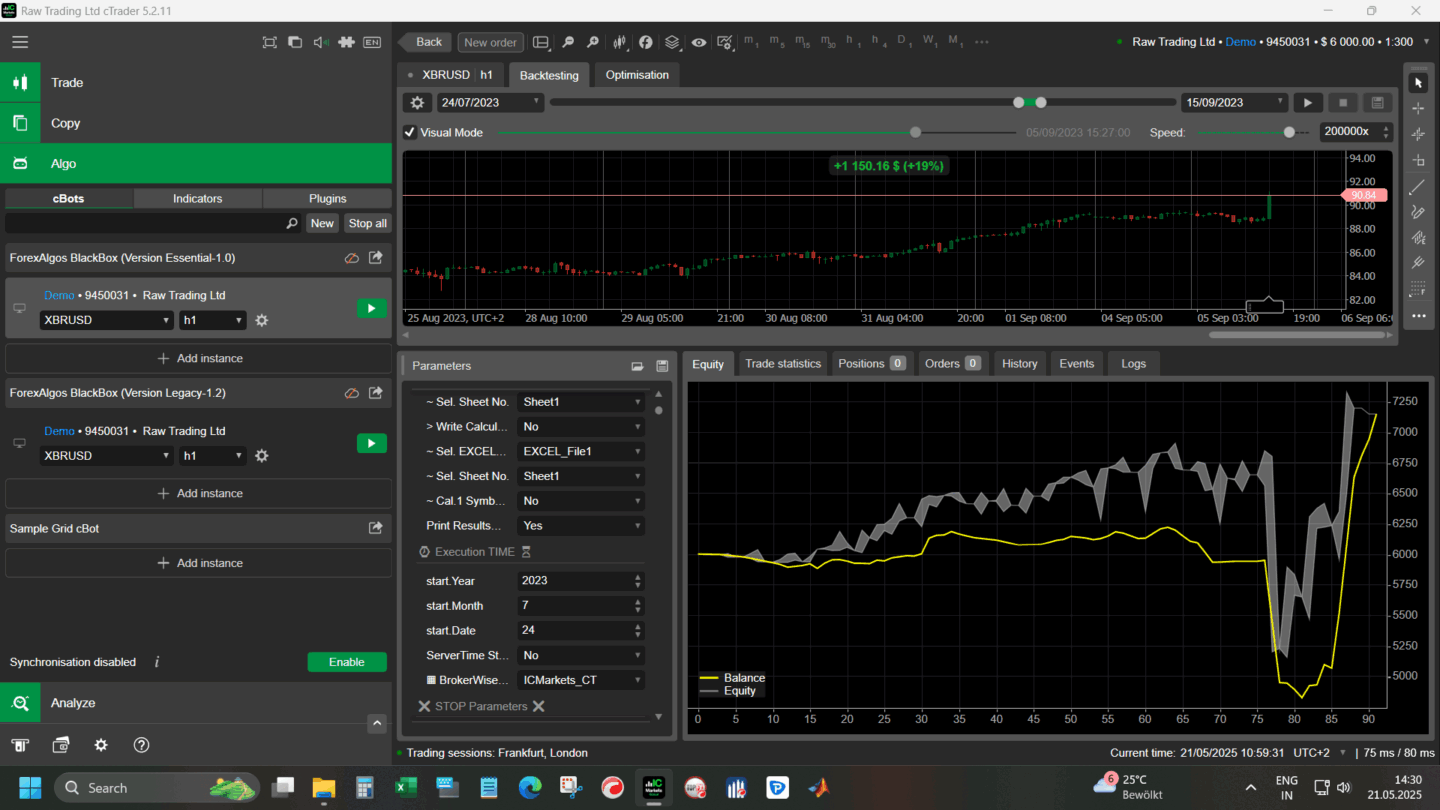Open backtesting settings gear icon

[x=418, y=103]
